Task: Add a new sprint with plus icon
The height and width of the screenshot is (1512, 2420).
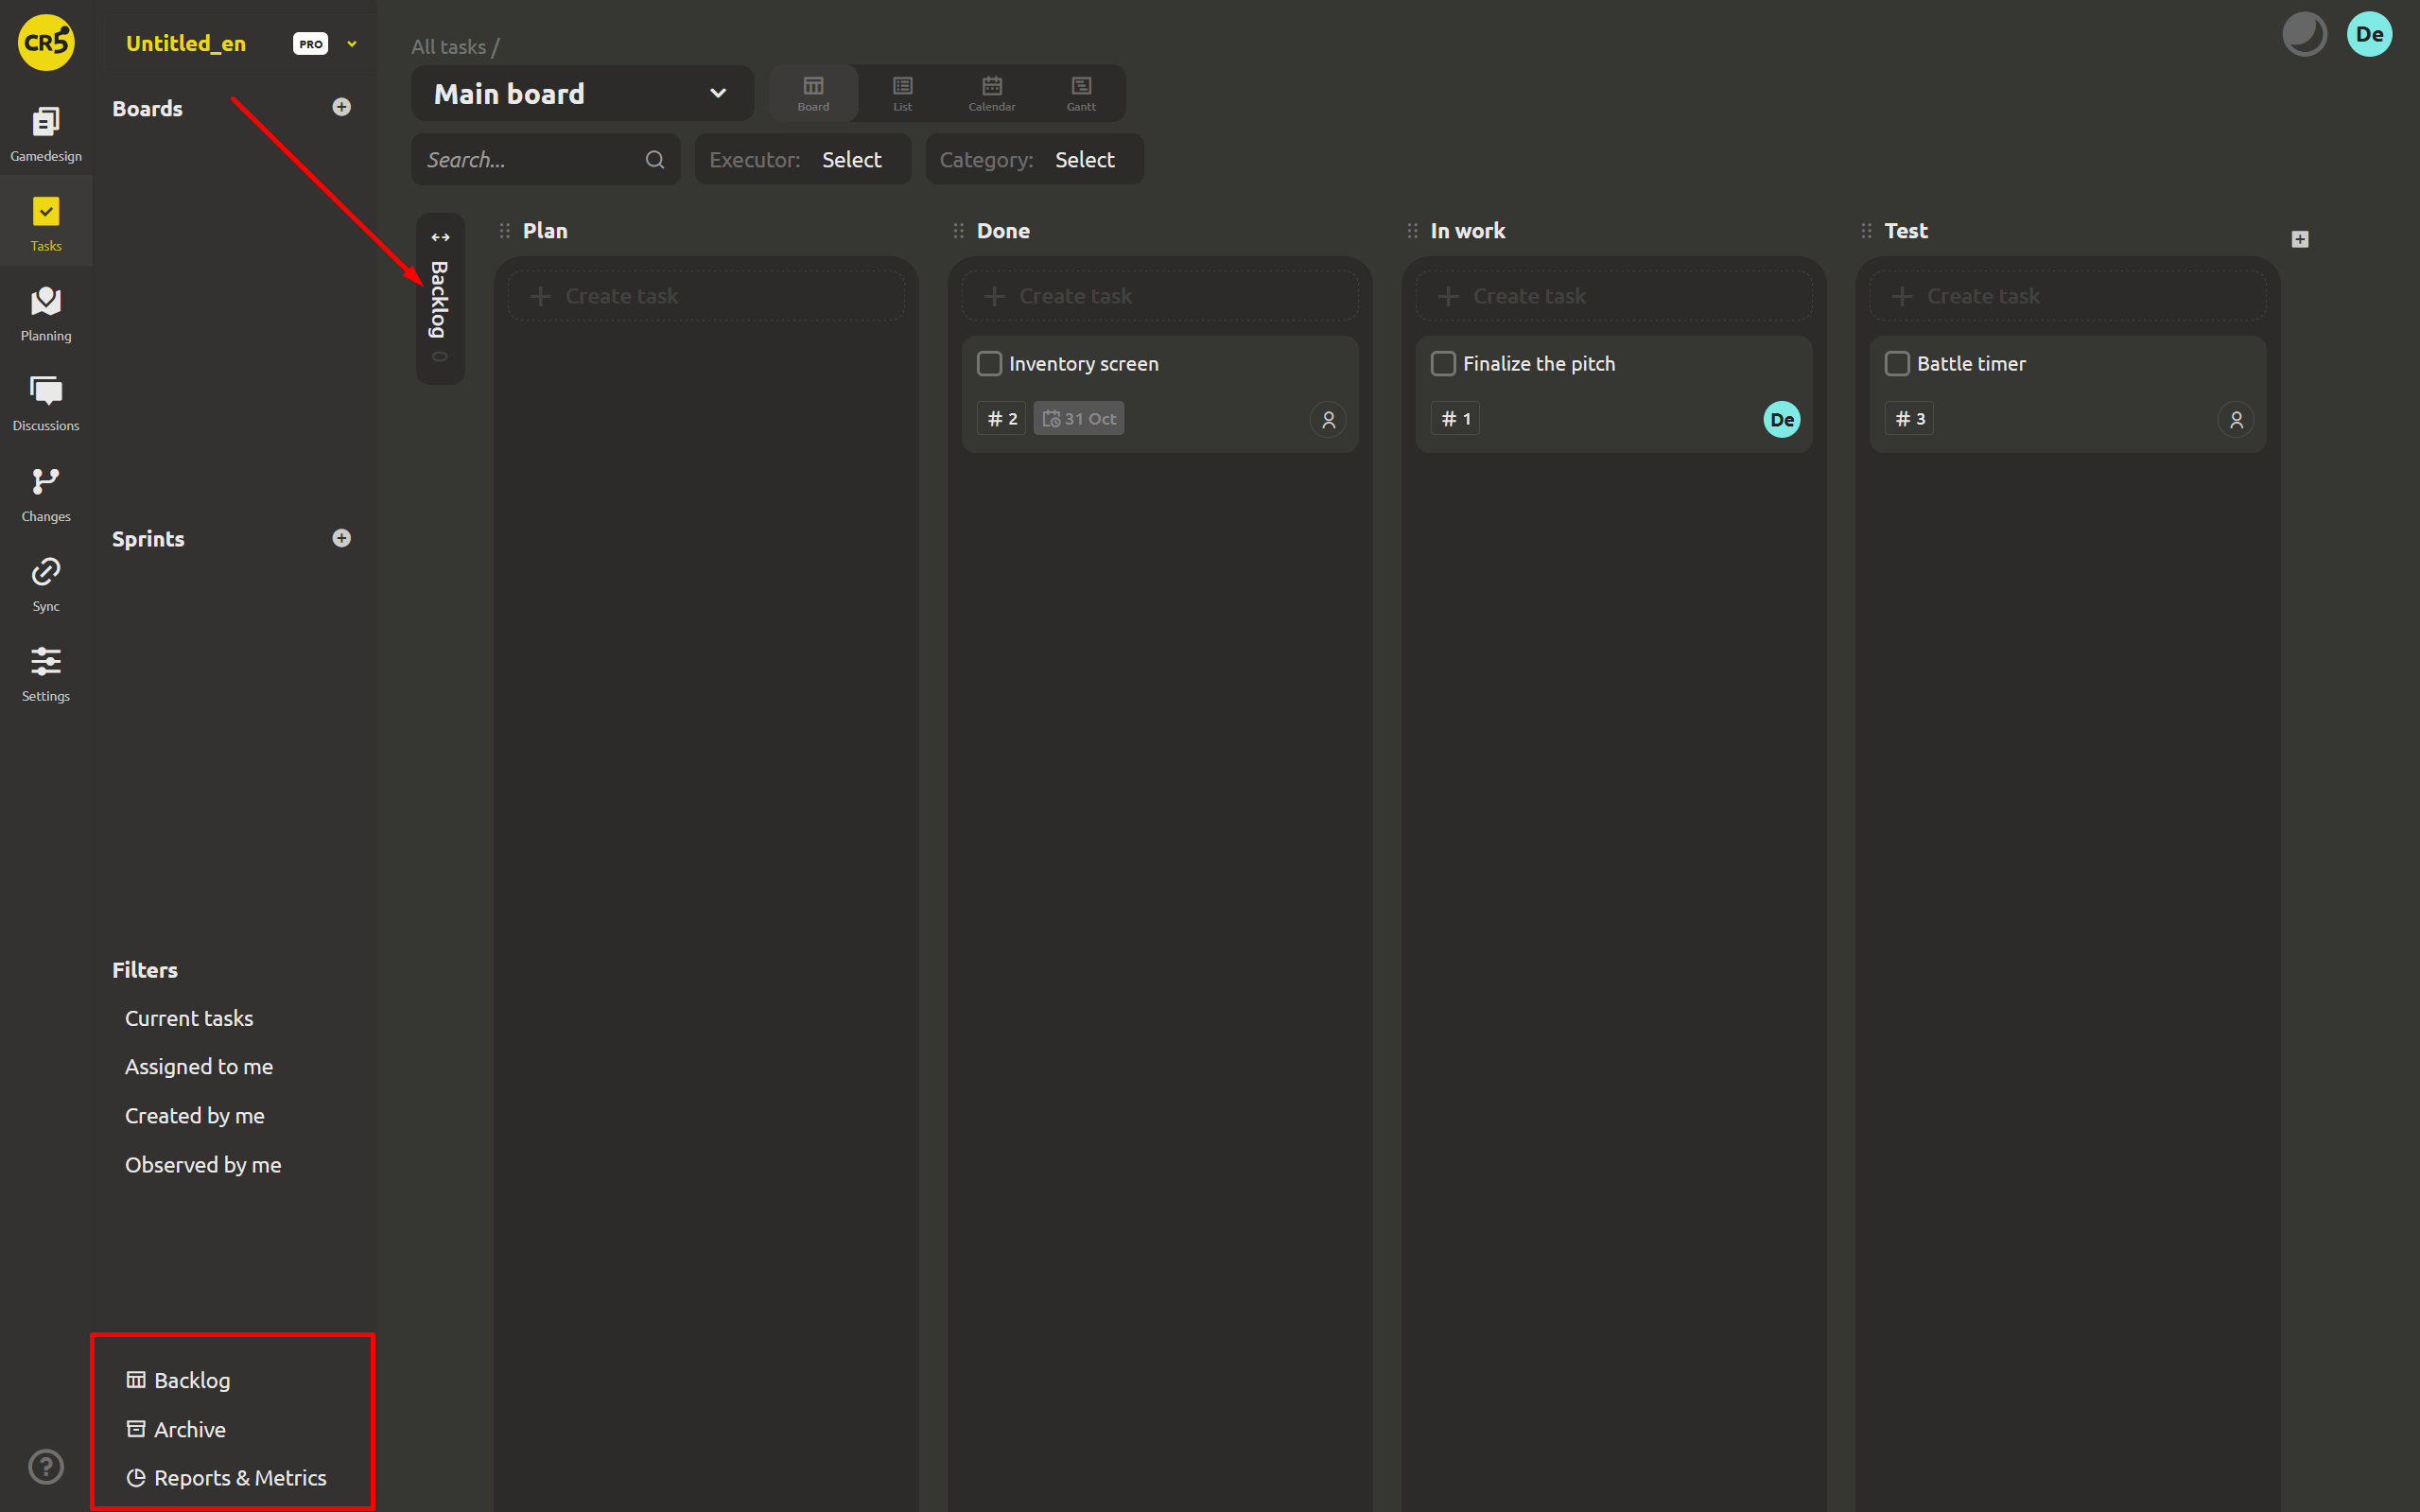Action: pos(341,538)
